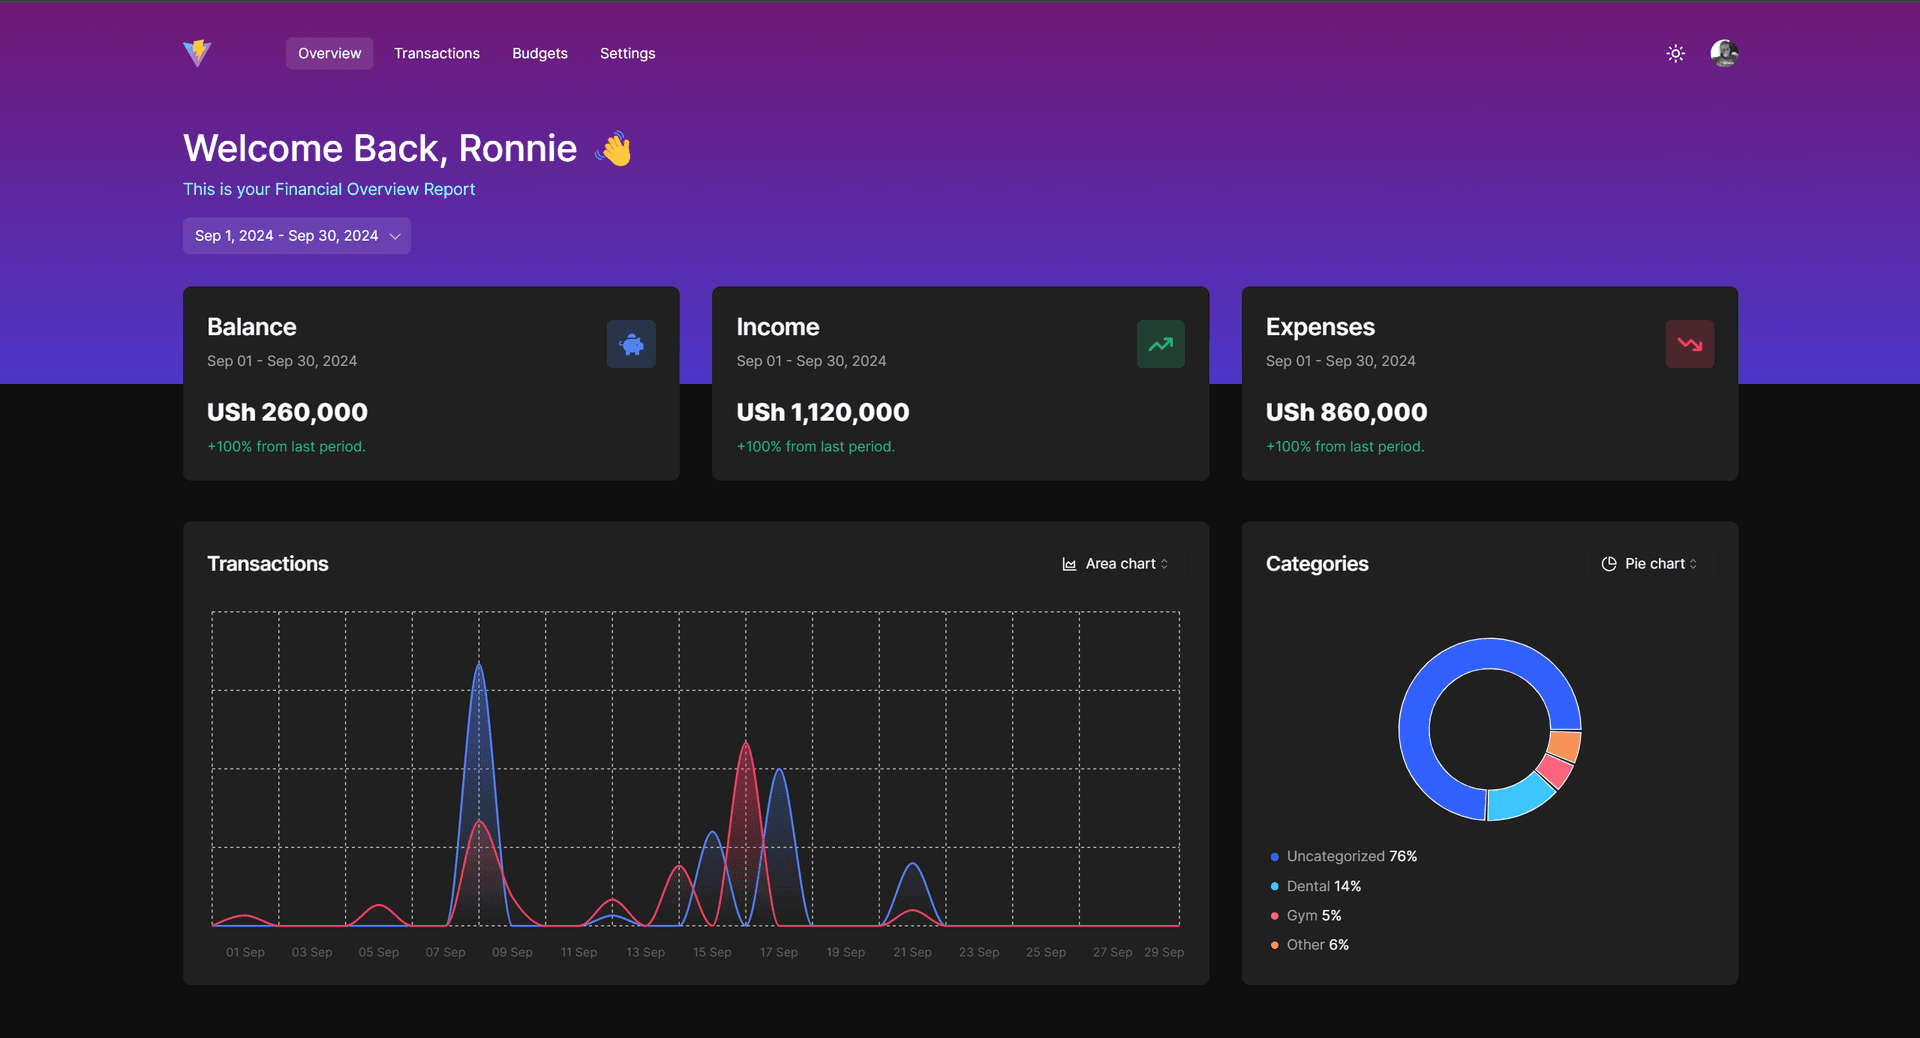This screenshot has height=1038, width=1920.
Task: Go to the Transactions tab
Action: point(436,54)
